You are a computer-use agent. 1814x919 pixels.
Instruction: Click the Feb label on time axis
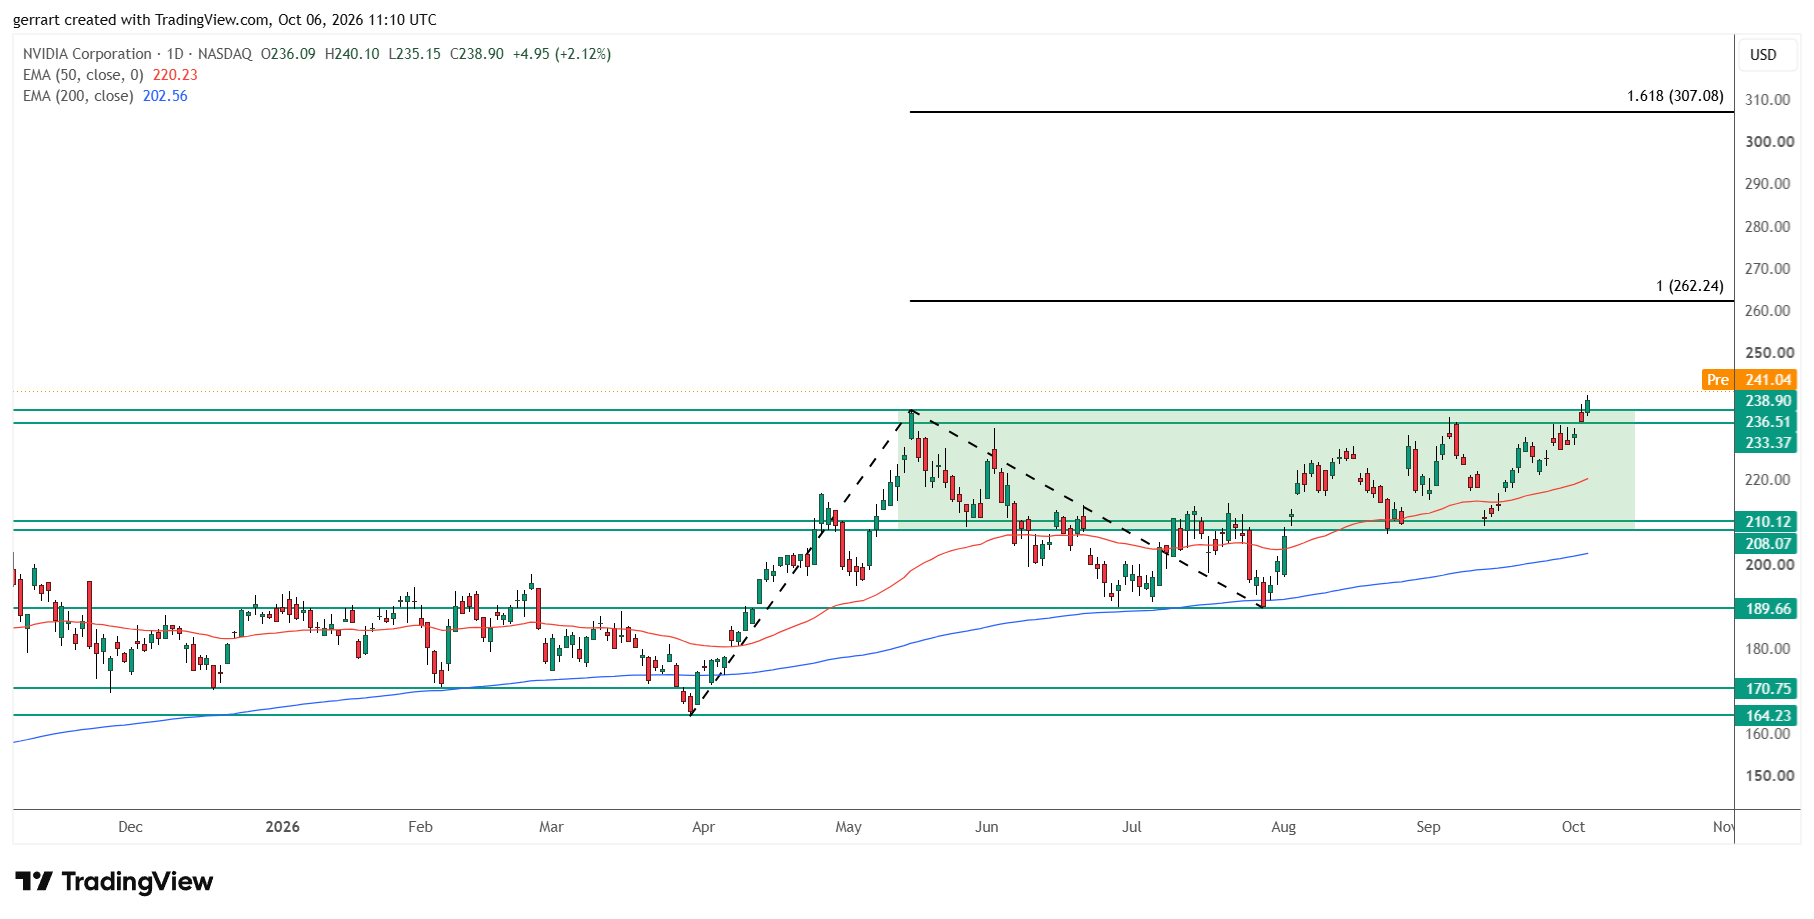[x=421, y=827]
